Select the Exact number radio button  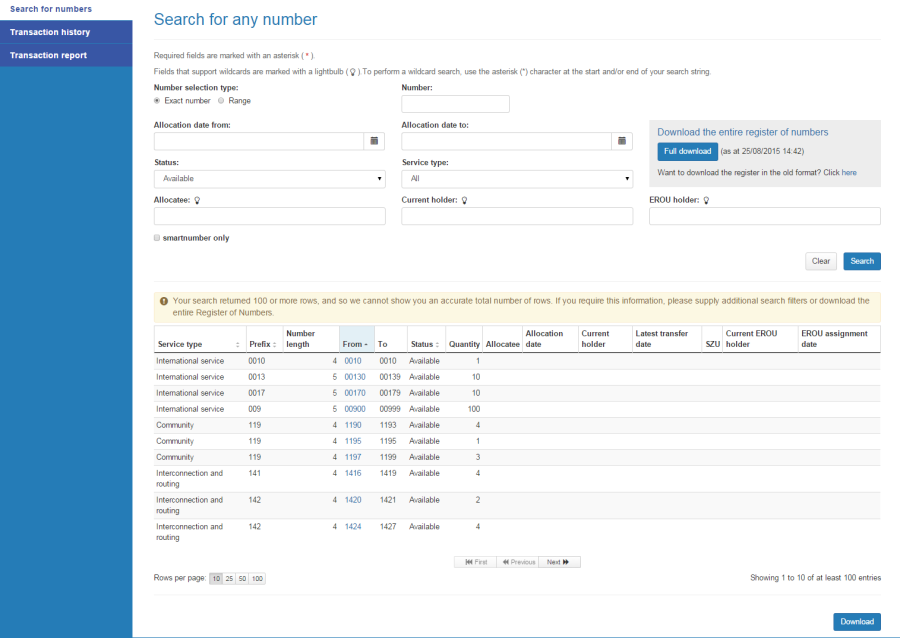pos(157,100)
